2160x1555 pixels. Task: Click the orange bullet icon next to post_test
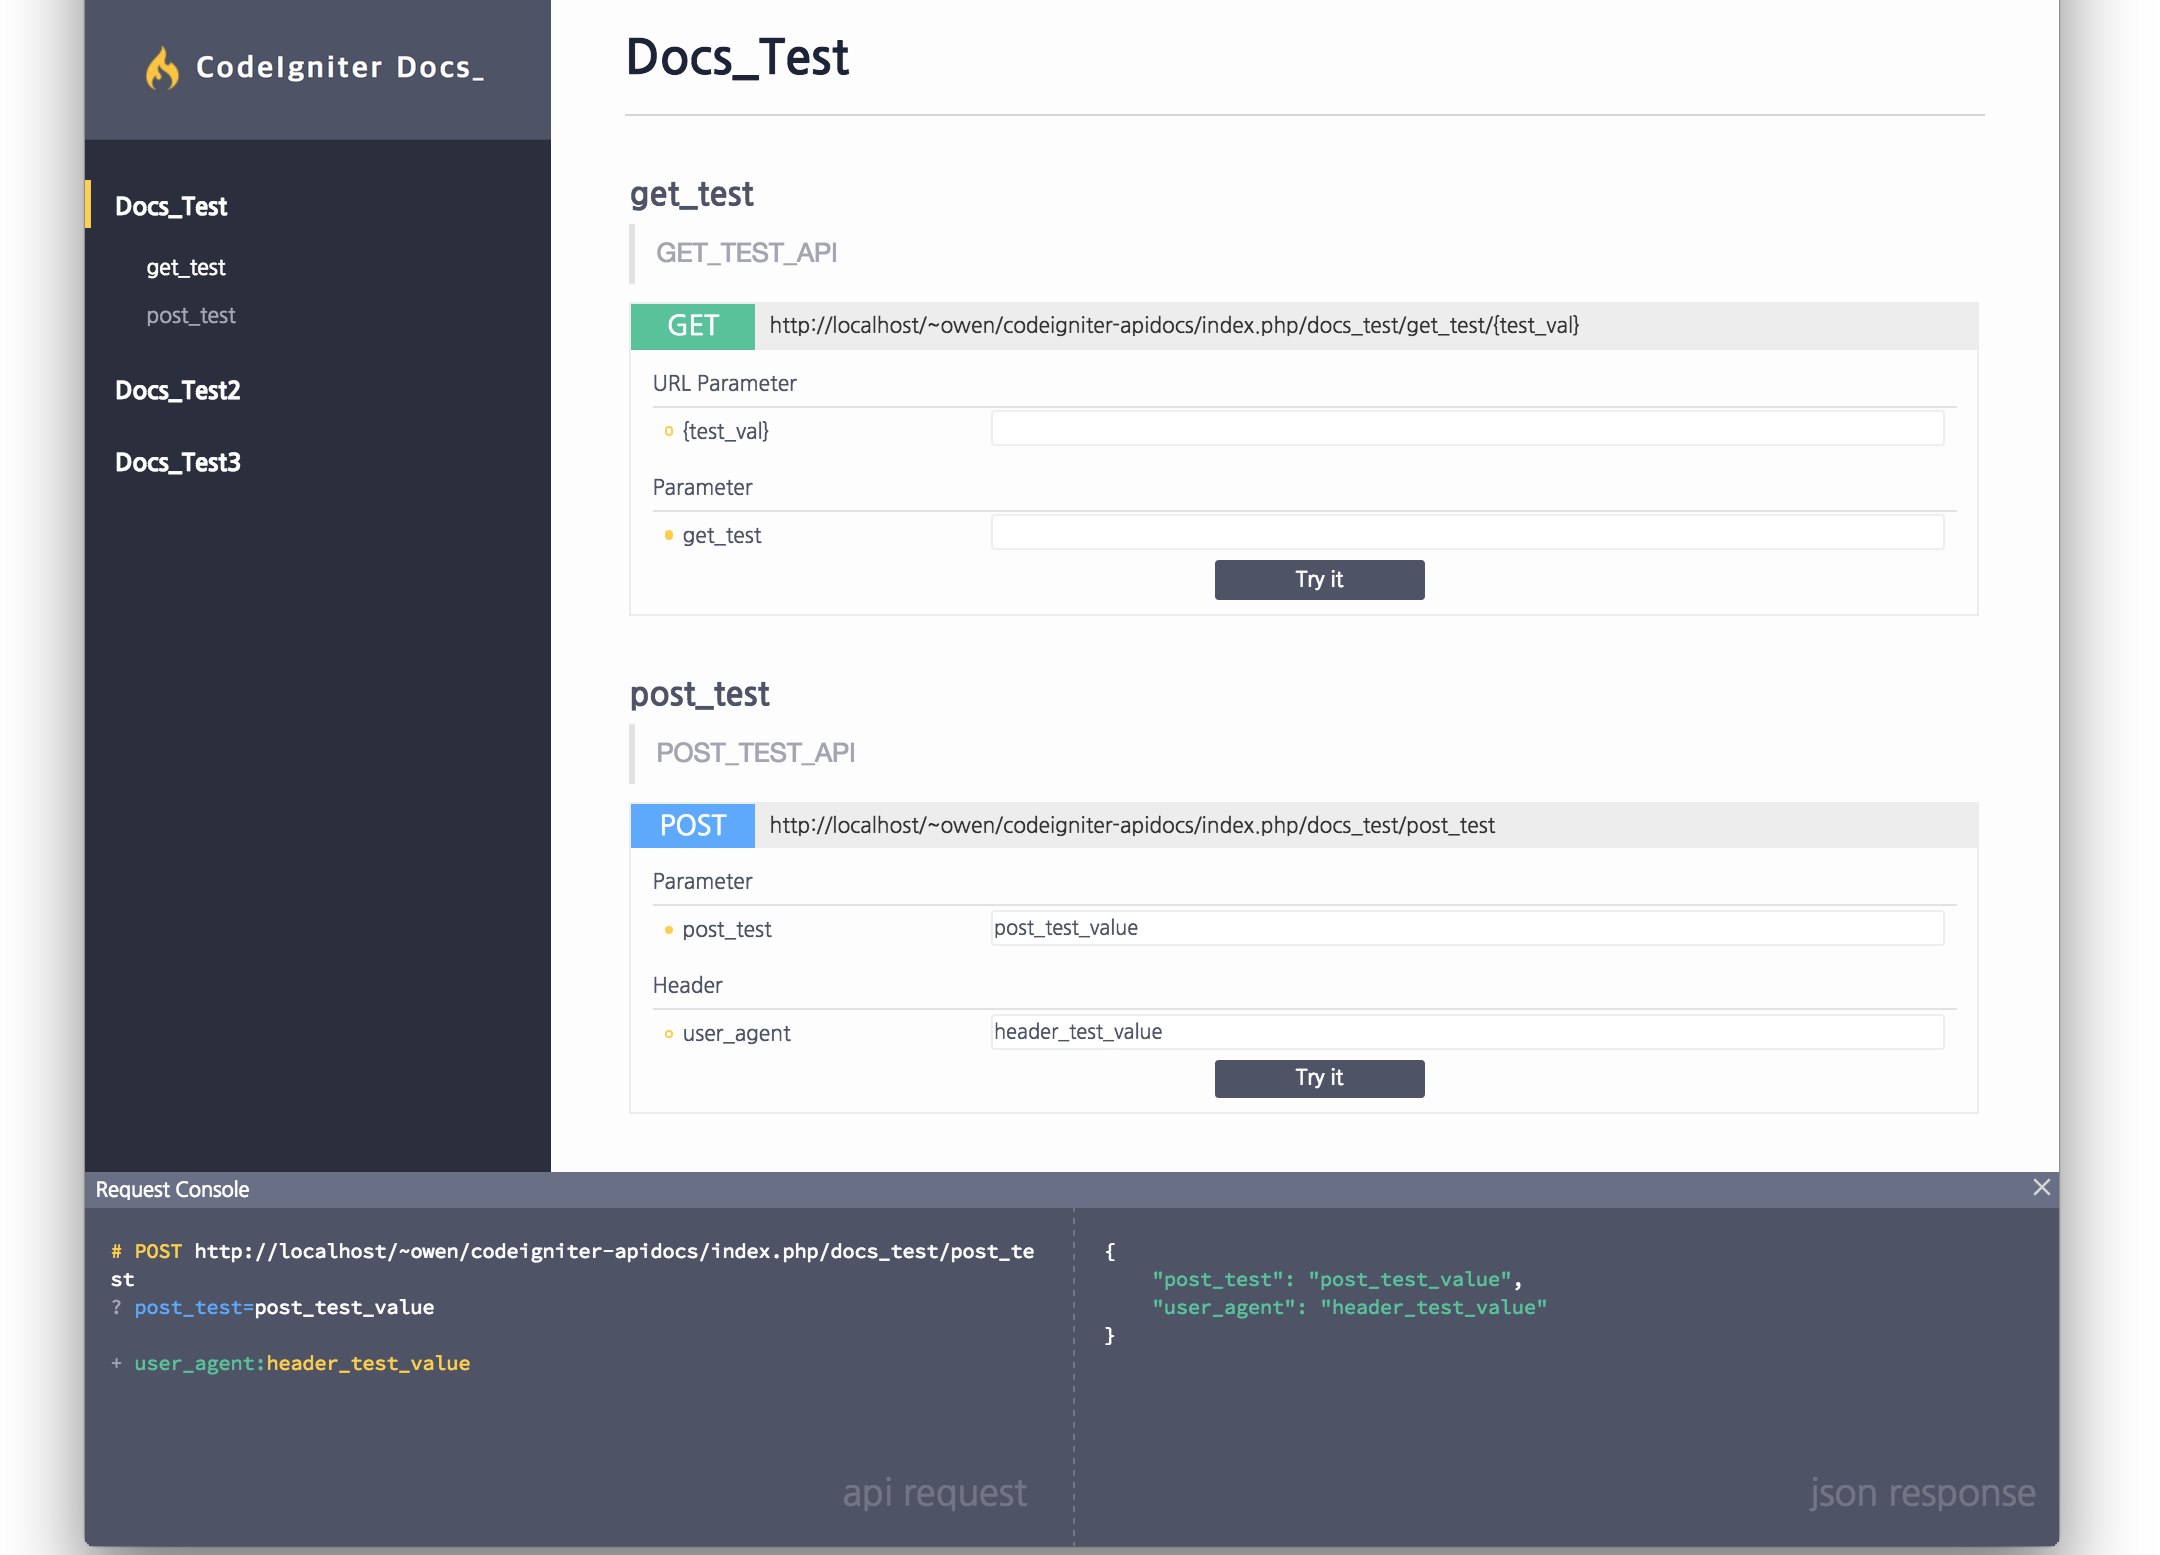coord(666,928)
